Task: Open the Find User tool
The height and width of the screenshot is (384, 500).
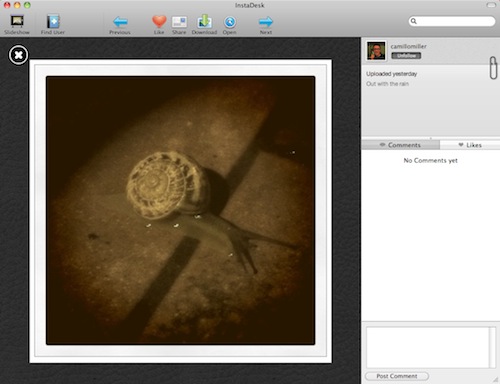Action: coord(53,25)
